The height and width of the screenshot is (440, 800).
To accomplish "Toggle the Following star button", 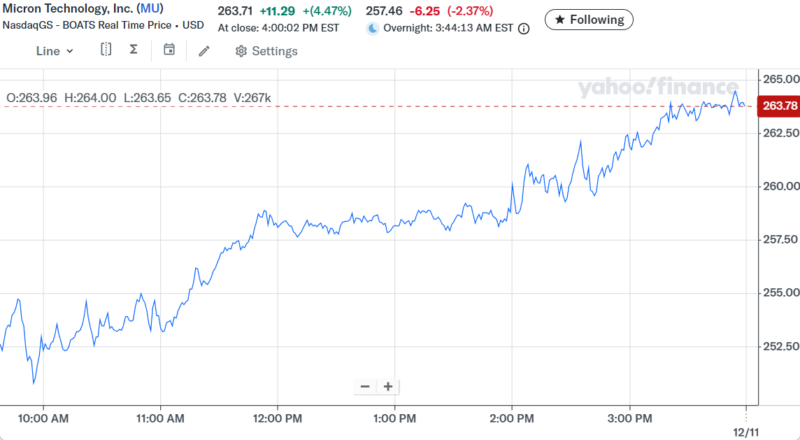I will click(x=589, y=19).
